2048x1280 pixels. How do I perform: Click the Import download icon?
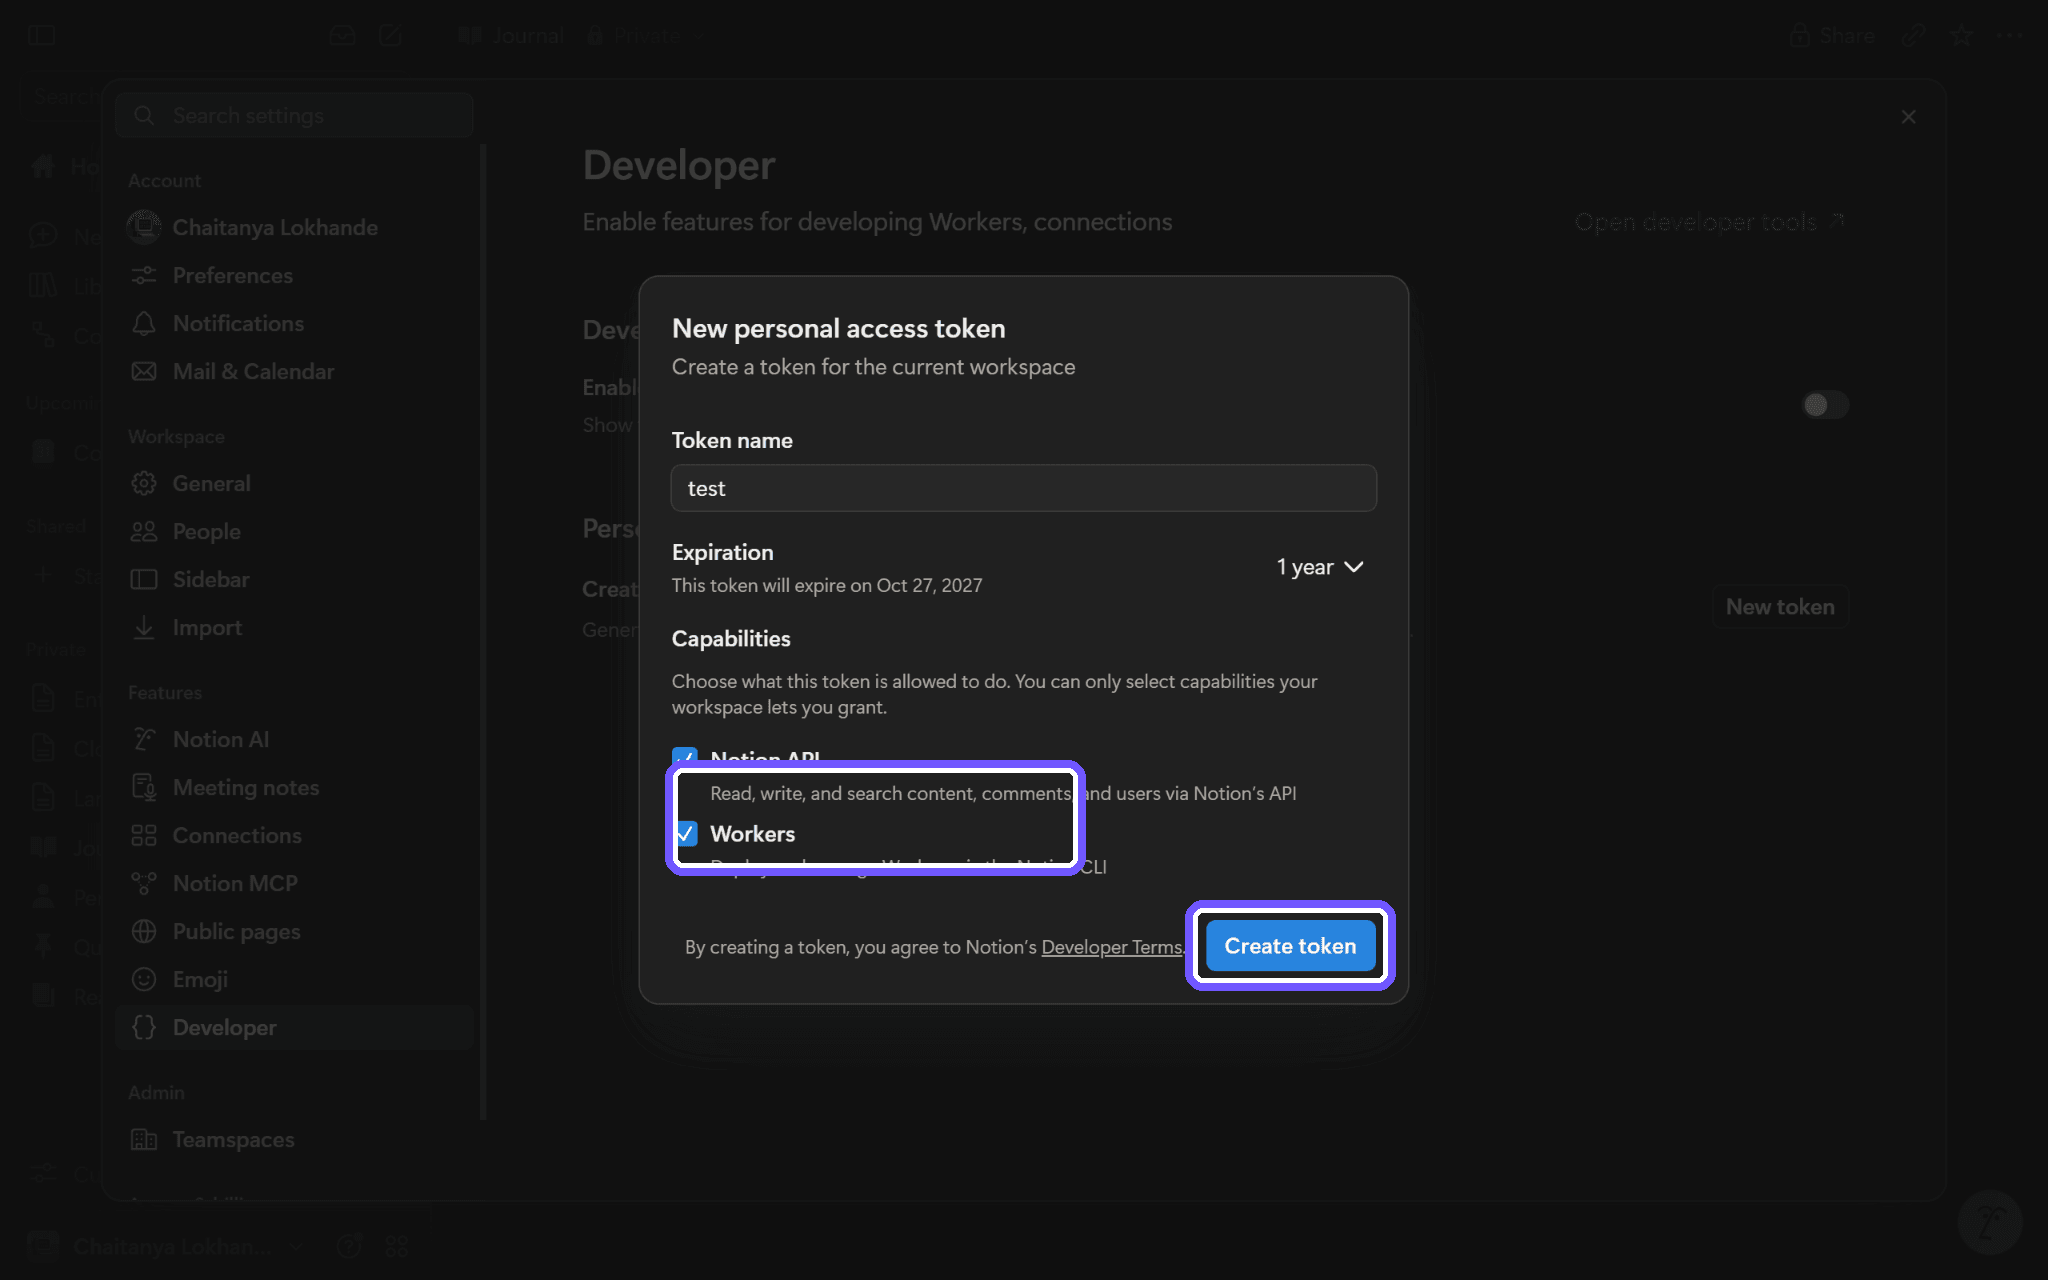tap(144, 627)
